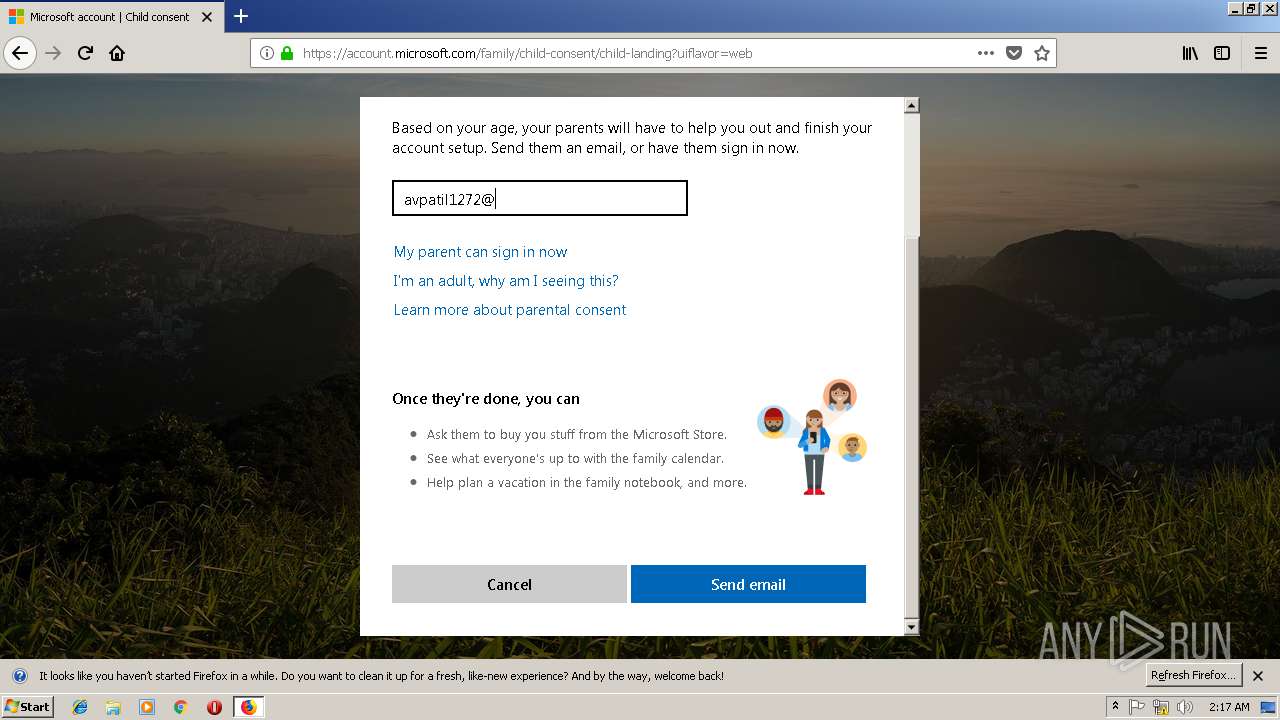Click the notification bar question mark icon
Screen dimensions: 1280x720
[x=20, y=676]
